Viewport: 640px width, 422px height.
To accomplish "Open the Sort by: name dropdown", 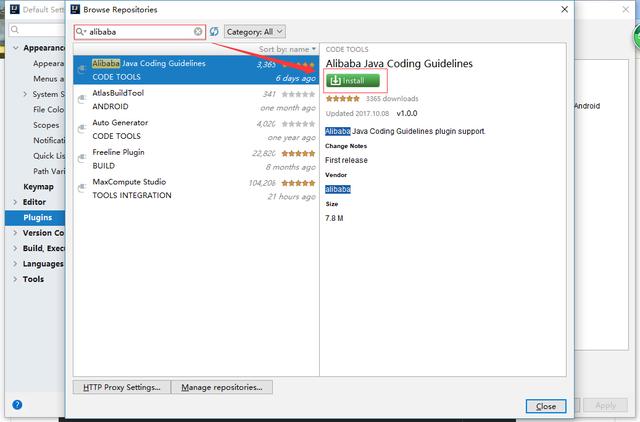I will pos(287,49).
